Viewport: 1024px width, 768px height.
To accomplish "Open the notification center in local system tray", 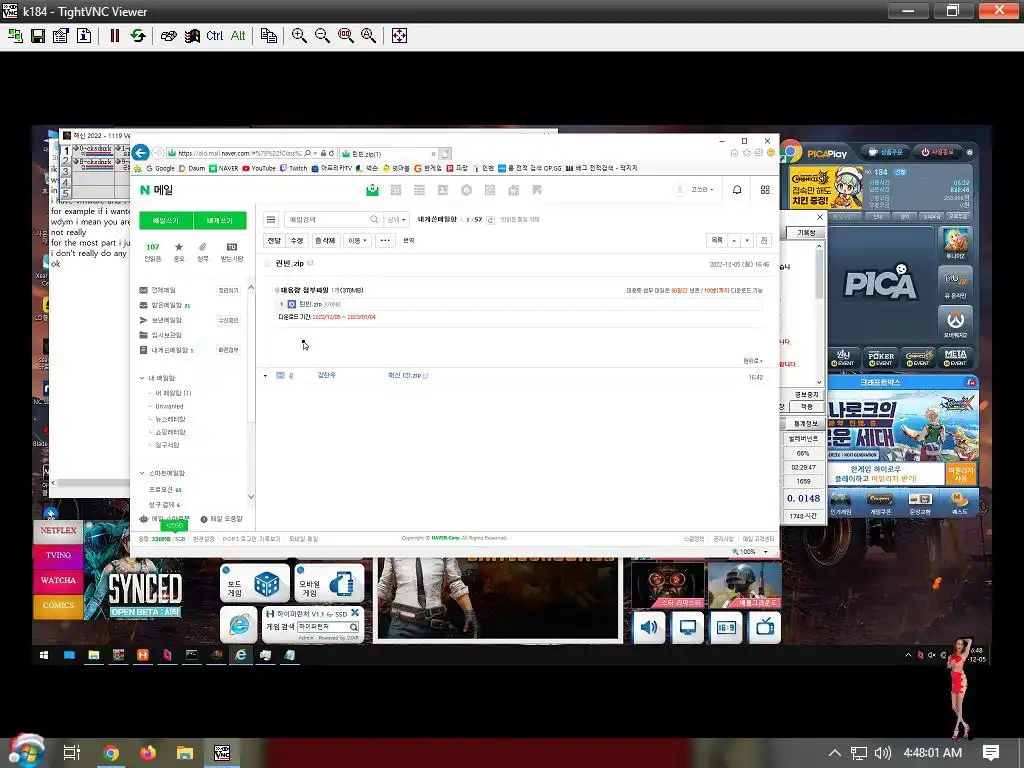I will (991, 753).
